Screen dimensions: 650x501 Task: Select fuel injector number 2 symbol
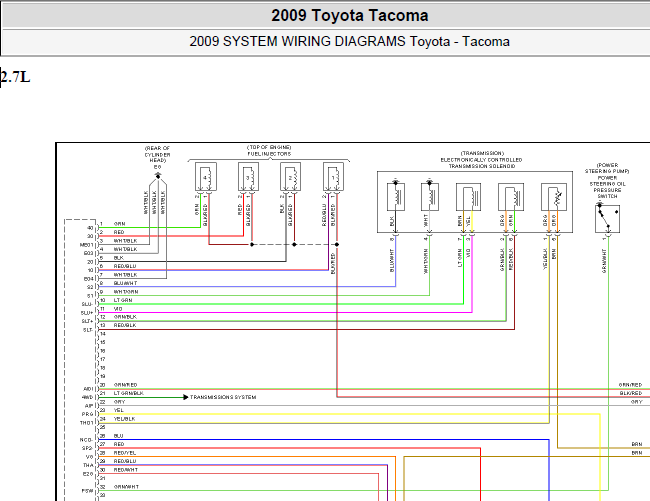[291, 177]
